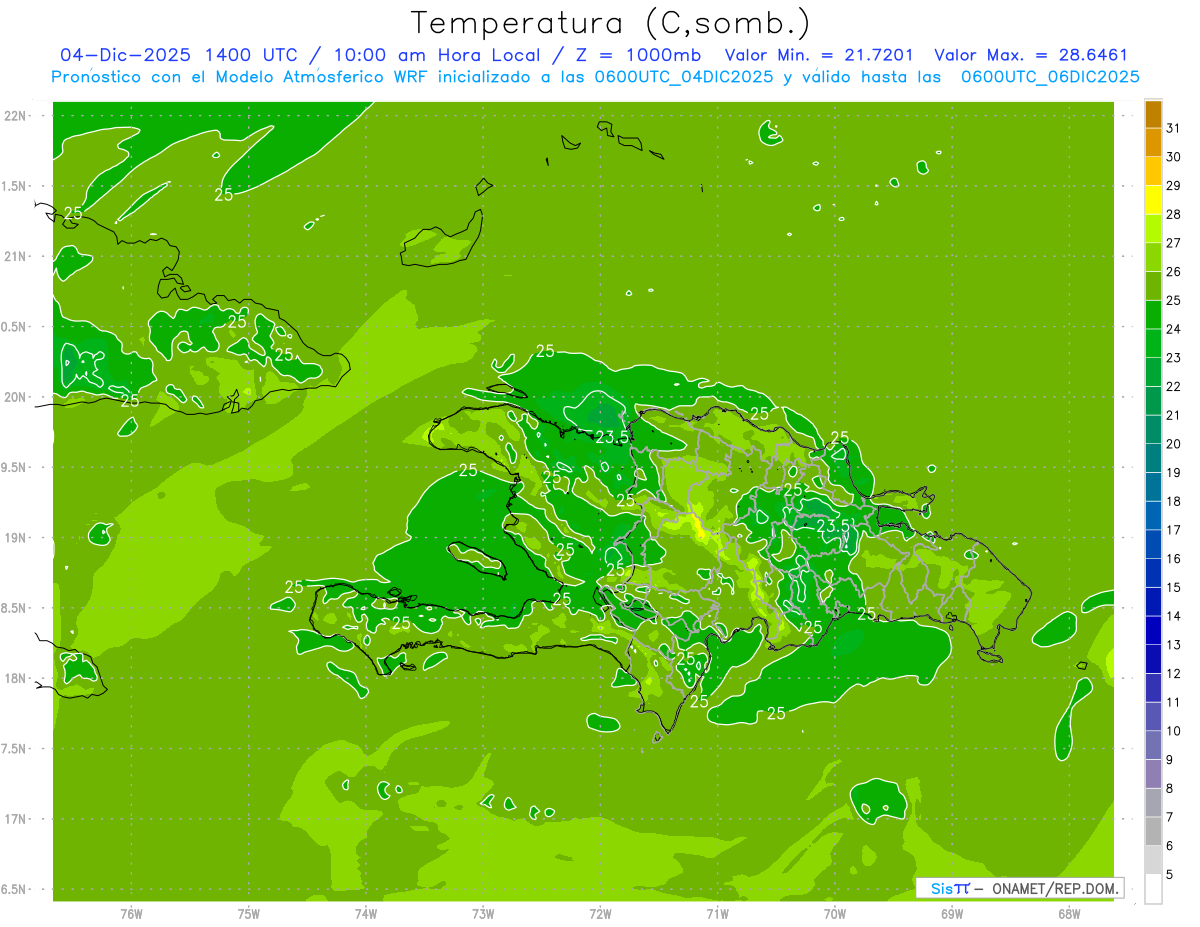Screen dimensions: 1200x927
Task: Click the 10 value on color legend
Action: point(1174,731)
